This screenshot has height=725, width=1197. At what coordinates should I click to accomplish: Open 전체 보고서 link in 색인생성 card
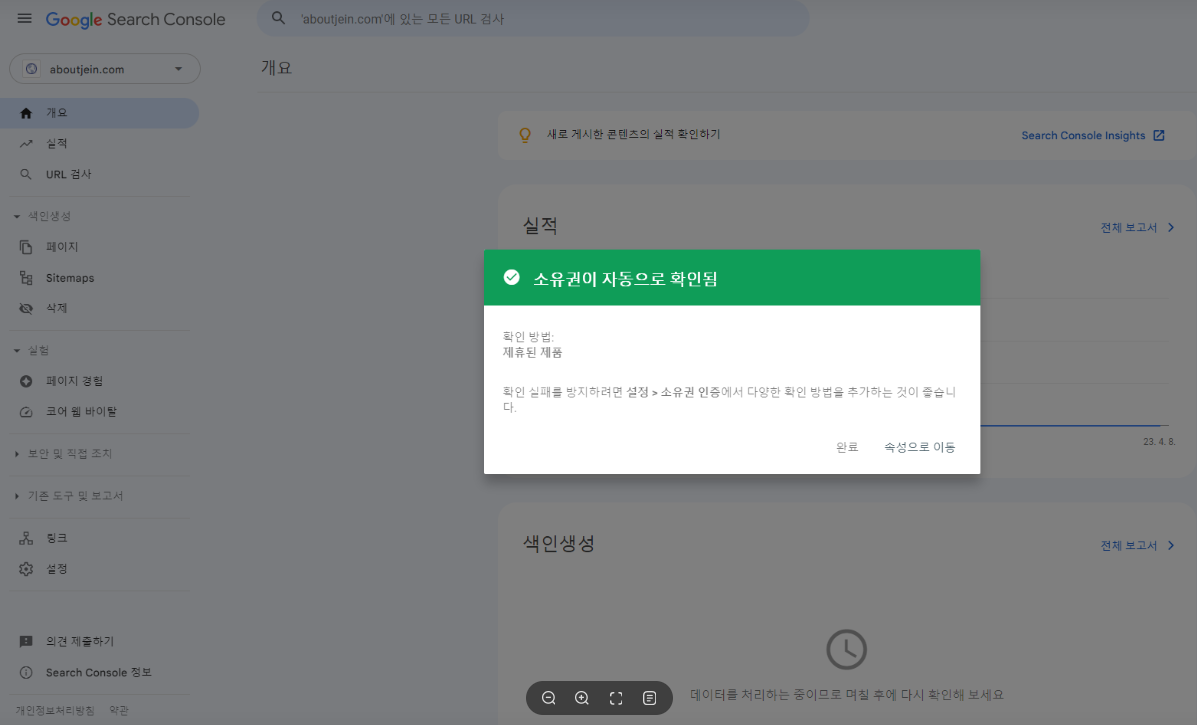pyautogui.click(x=1128, y=546)
